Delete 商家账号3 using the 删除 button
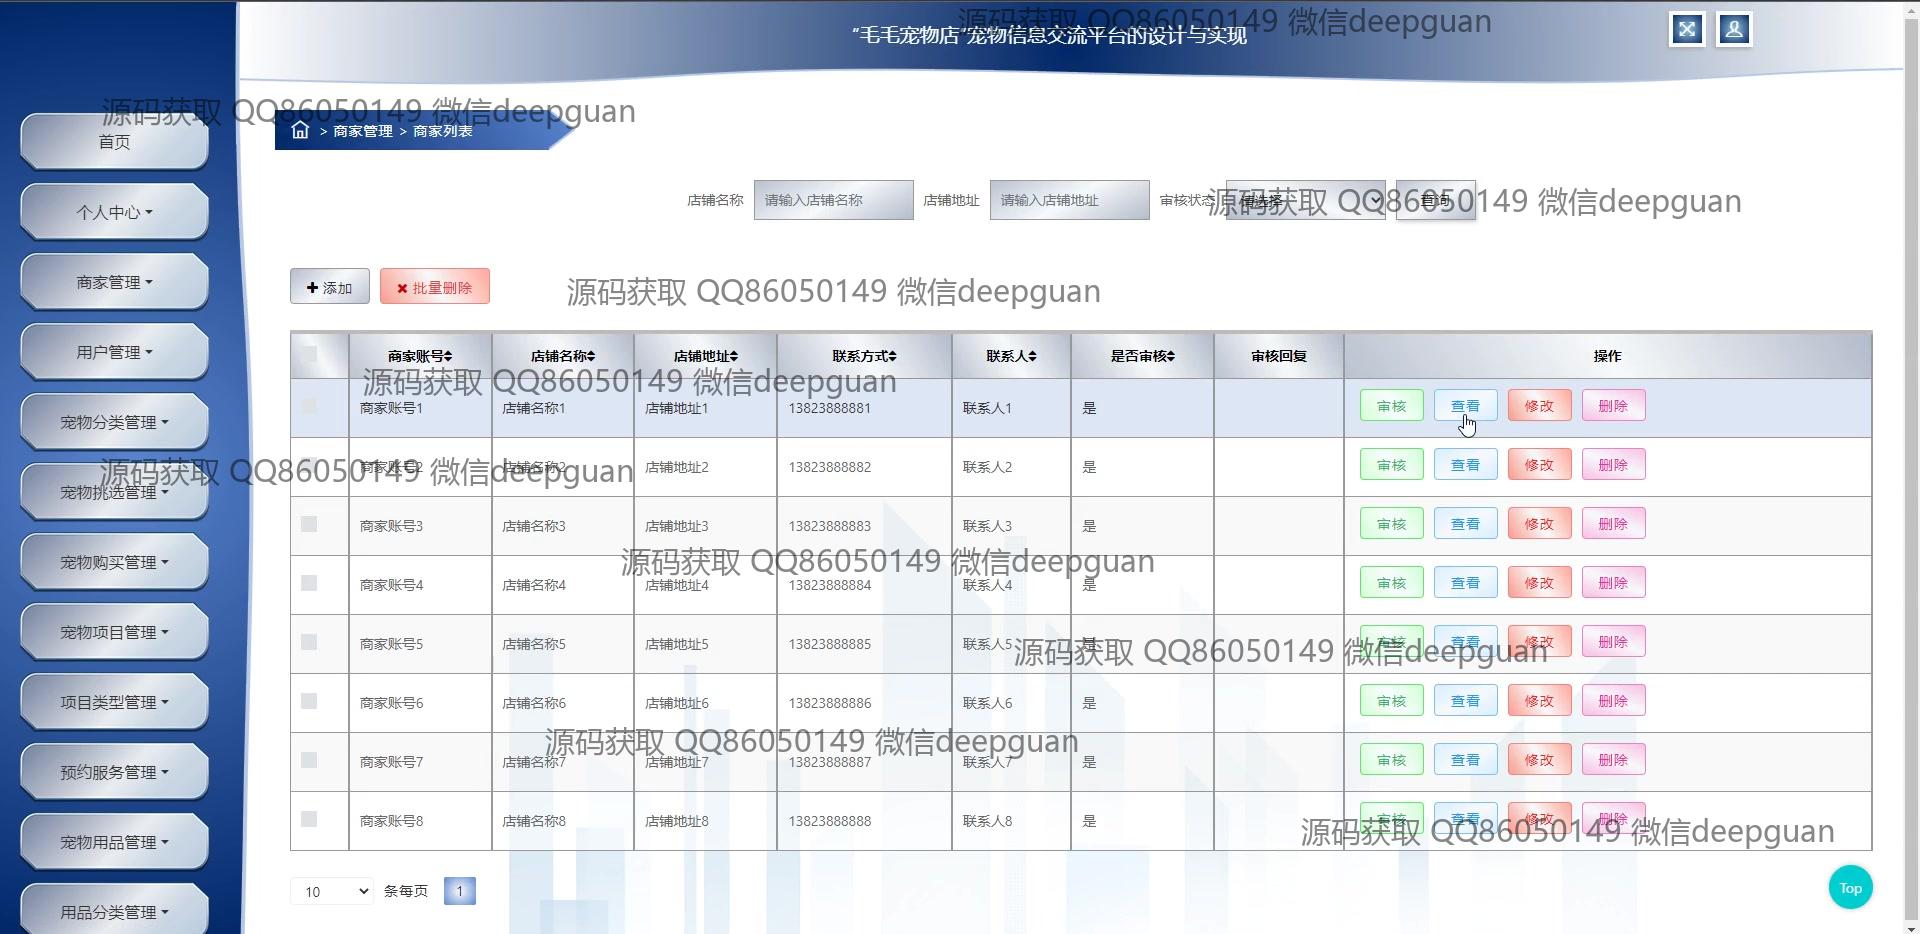 (x=1614, y=524)
